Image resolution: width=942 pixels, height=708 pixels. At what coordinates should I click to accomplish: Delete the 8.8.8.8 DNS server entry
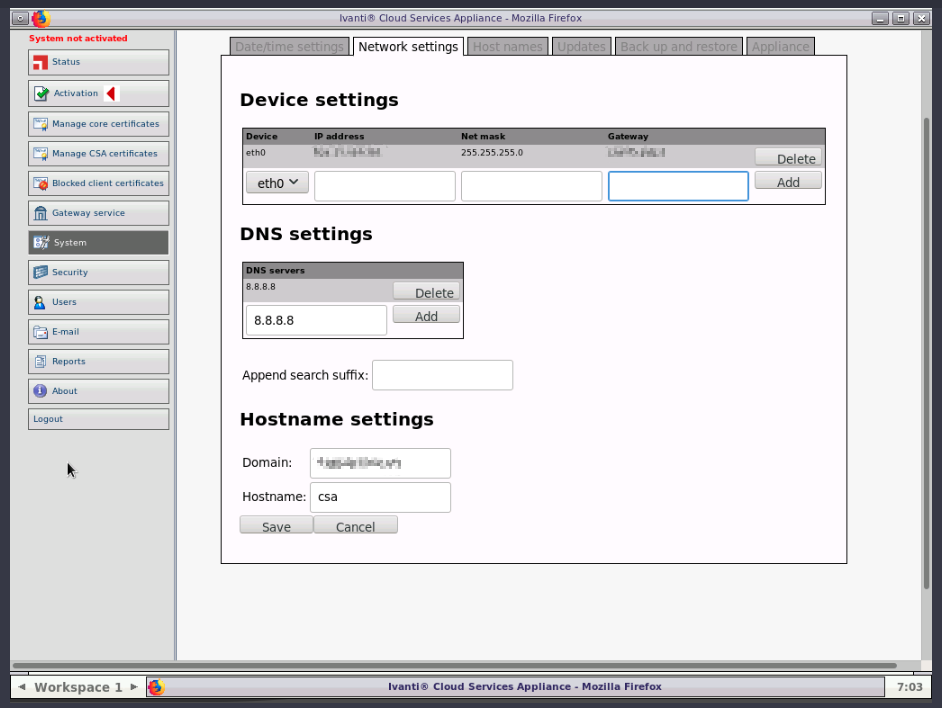pos(427,292)
